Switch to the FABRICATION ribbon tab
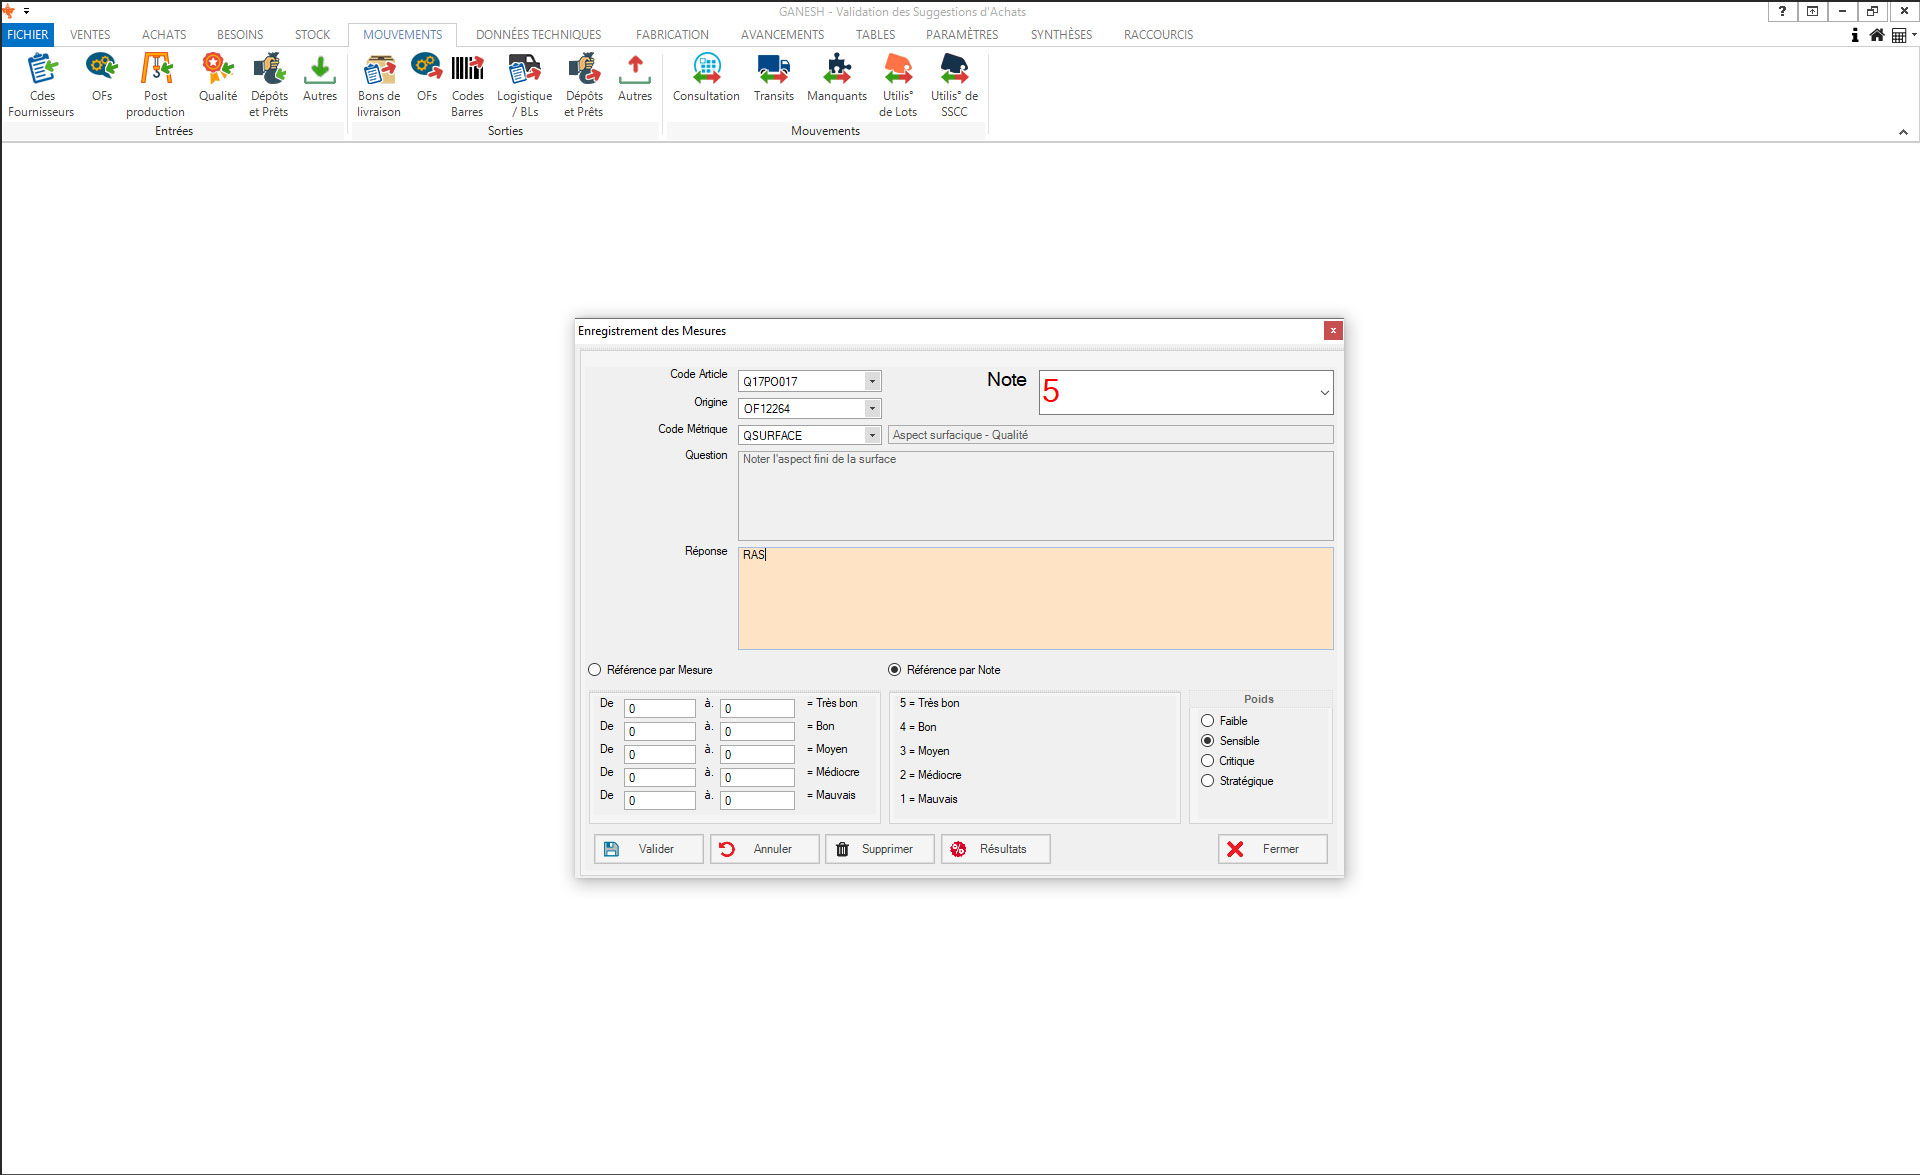Image resolution: width=1920 pixels, height=1175 pixels. (x=672, y=34)
